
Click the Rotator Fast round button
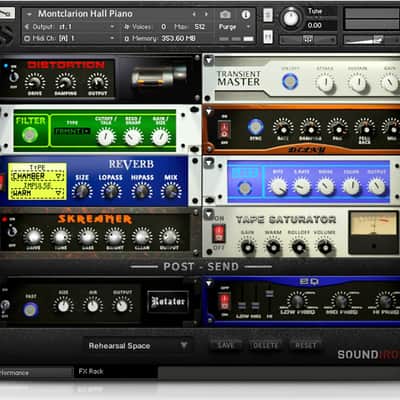pos(31,310)
